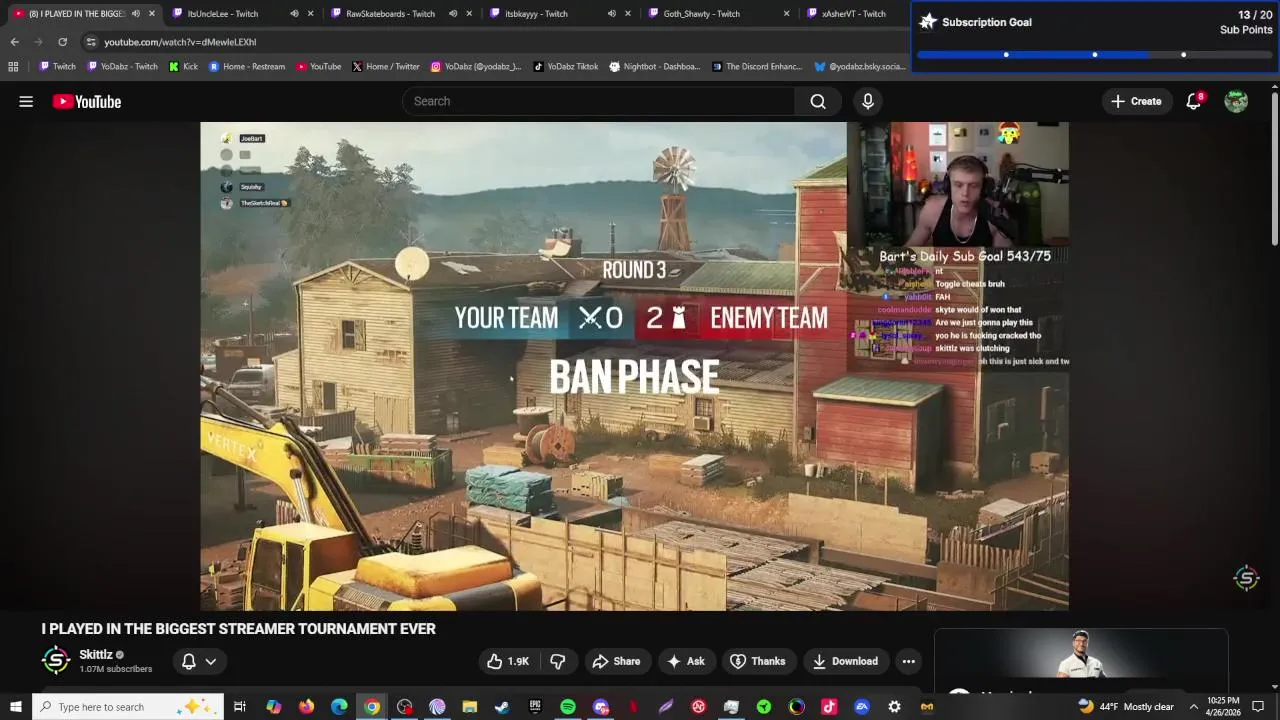
Task: Open Epic Games launcher in taskbar
Action: (x=535, y=707)
